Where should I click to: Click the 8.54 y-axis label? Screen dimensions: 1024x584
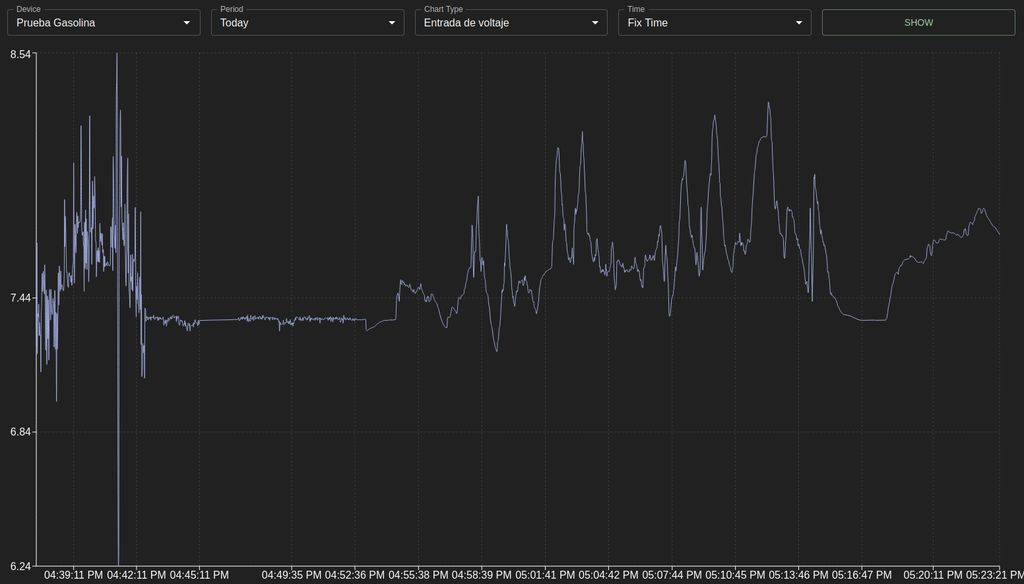tap(19, 53)
